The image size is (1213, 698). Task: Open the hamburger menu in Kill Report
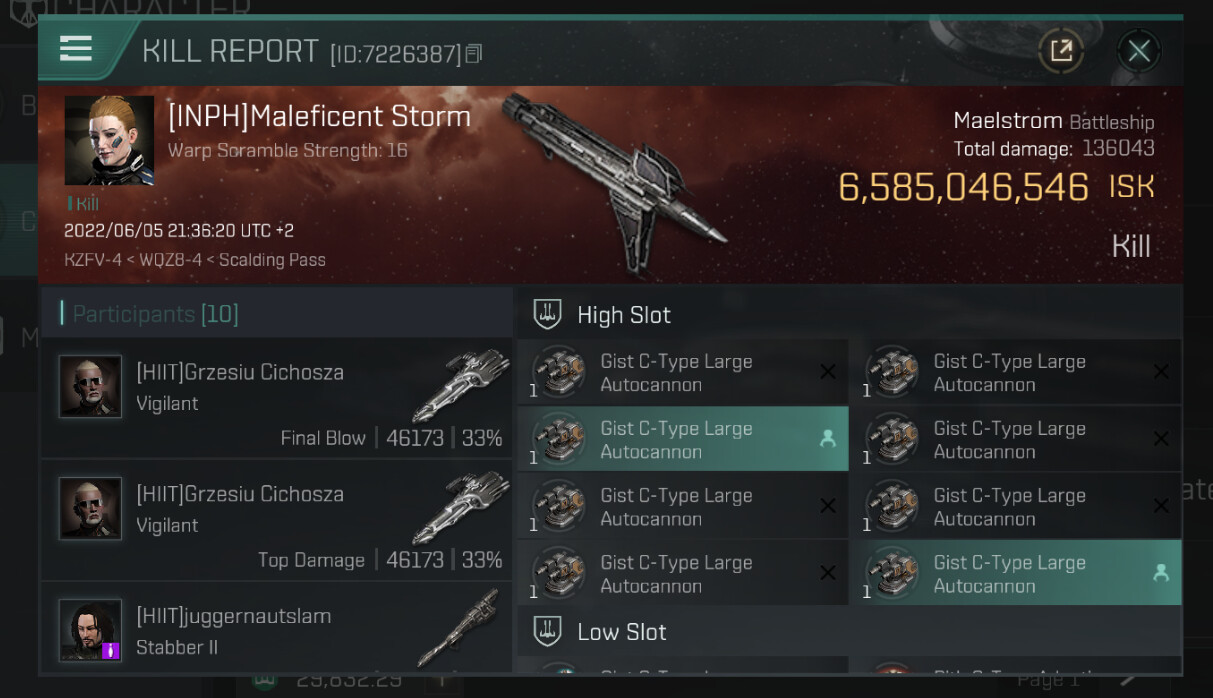[76, 49]
